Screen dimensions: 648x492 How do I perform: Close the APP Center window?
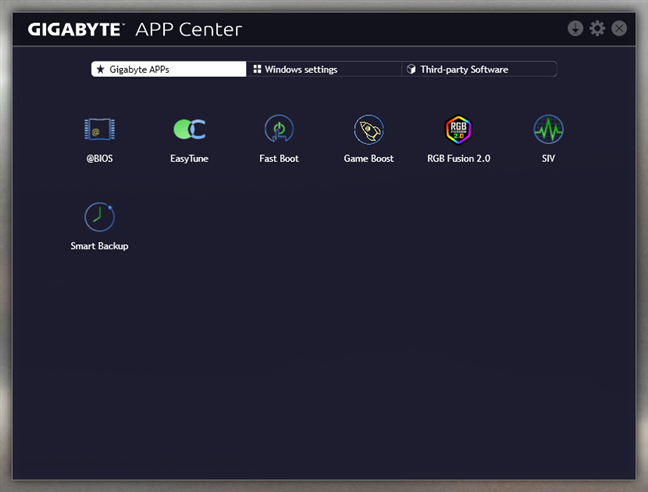(619, 29)
